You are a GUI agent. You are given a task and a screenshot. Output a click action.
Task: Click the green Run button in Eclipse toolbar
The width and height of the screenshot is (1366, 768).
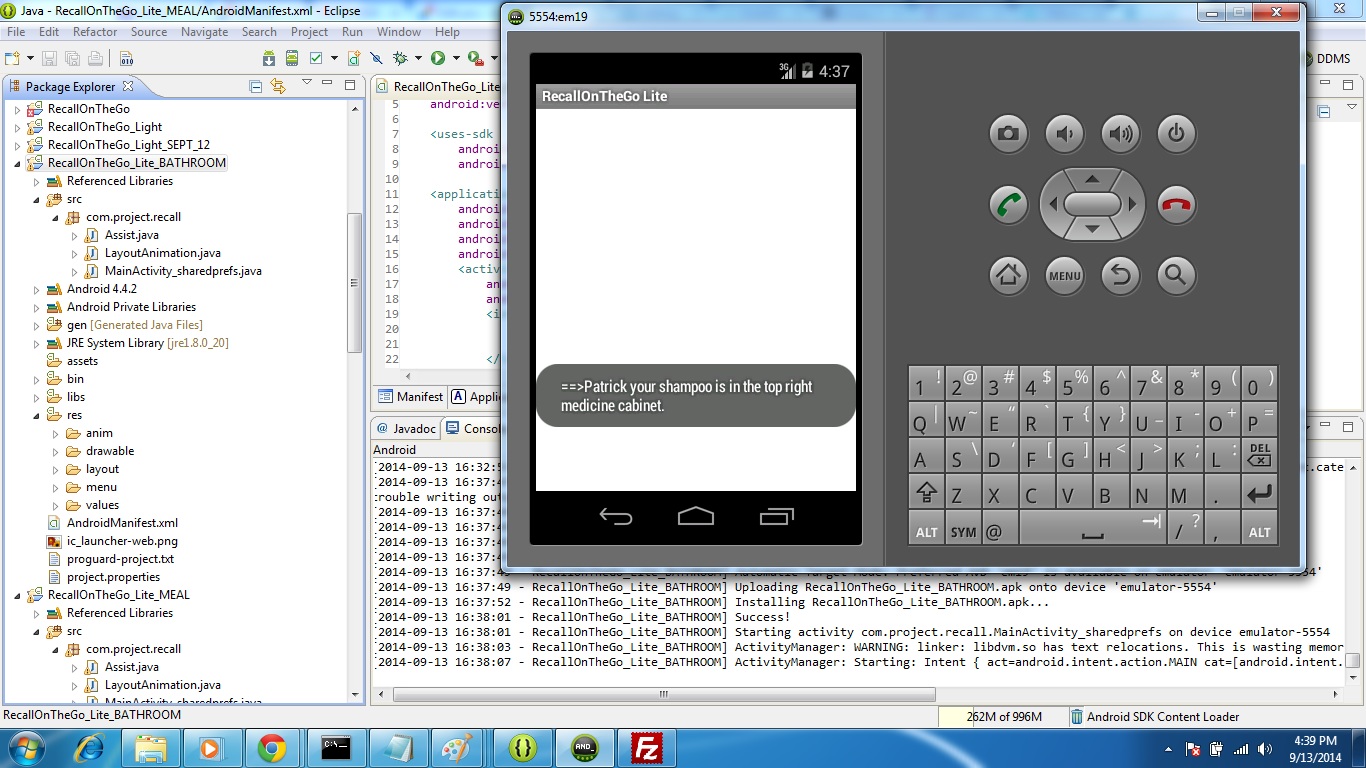point(438,59)
